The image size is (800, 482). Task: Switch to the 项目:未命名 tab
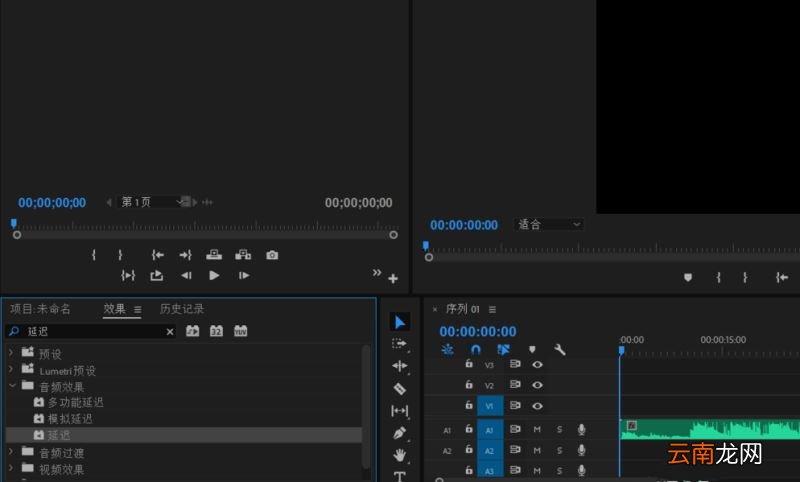[40, 309]
